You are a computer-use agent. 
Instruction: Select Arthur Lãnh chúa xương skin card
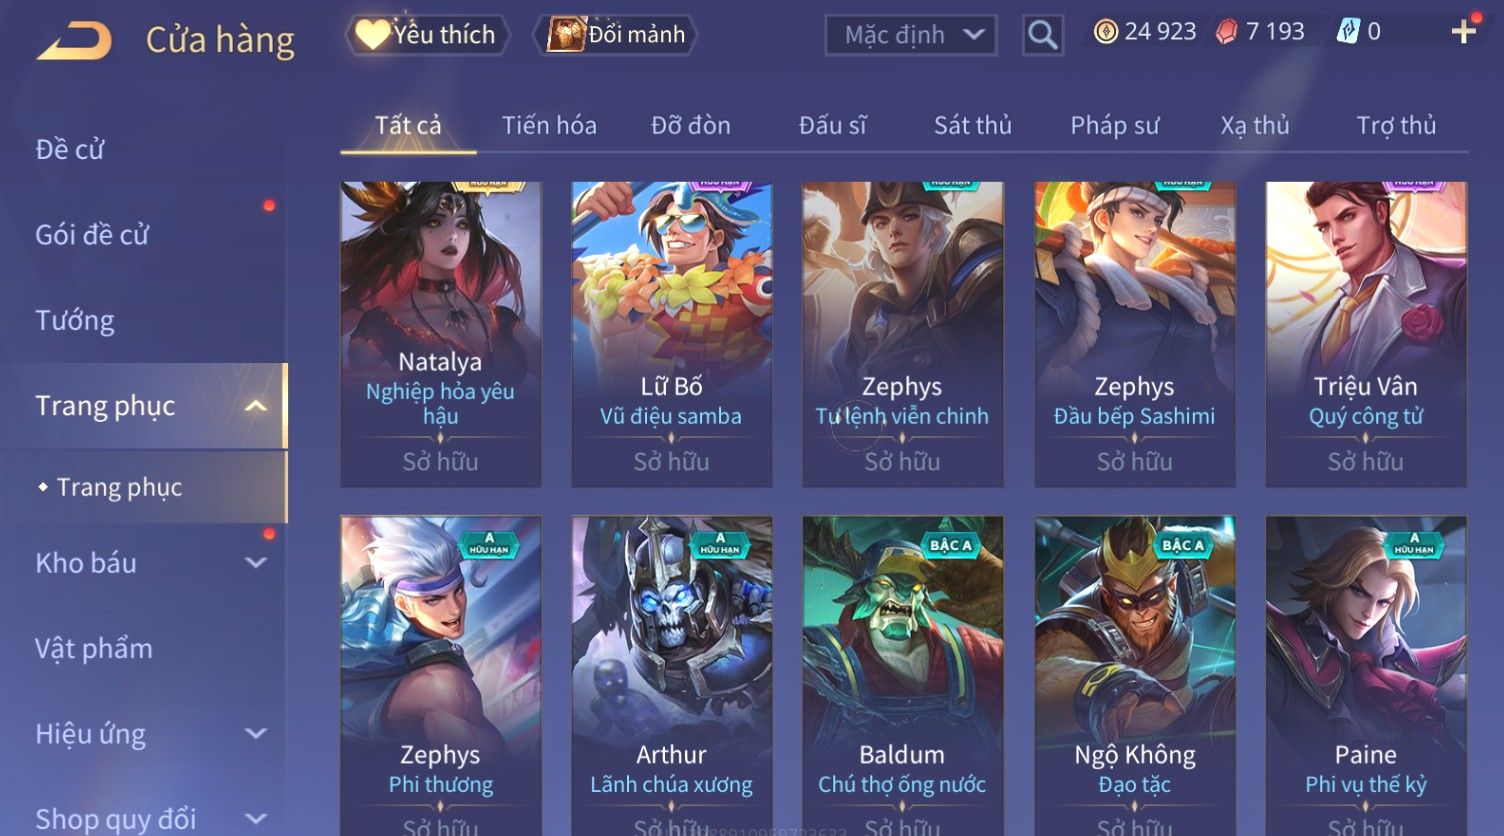(x=671, y=675)
